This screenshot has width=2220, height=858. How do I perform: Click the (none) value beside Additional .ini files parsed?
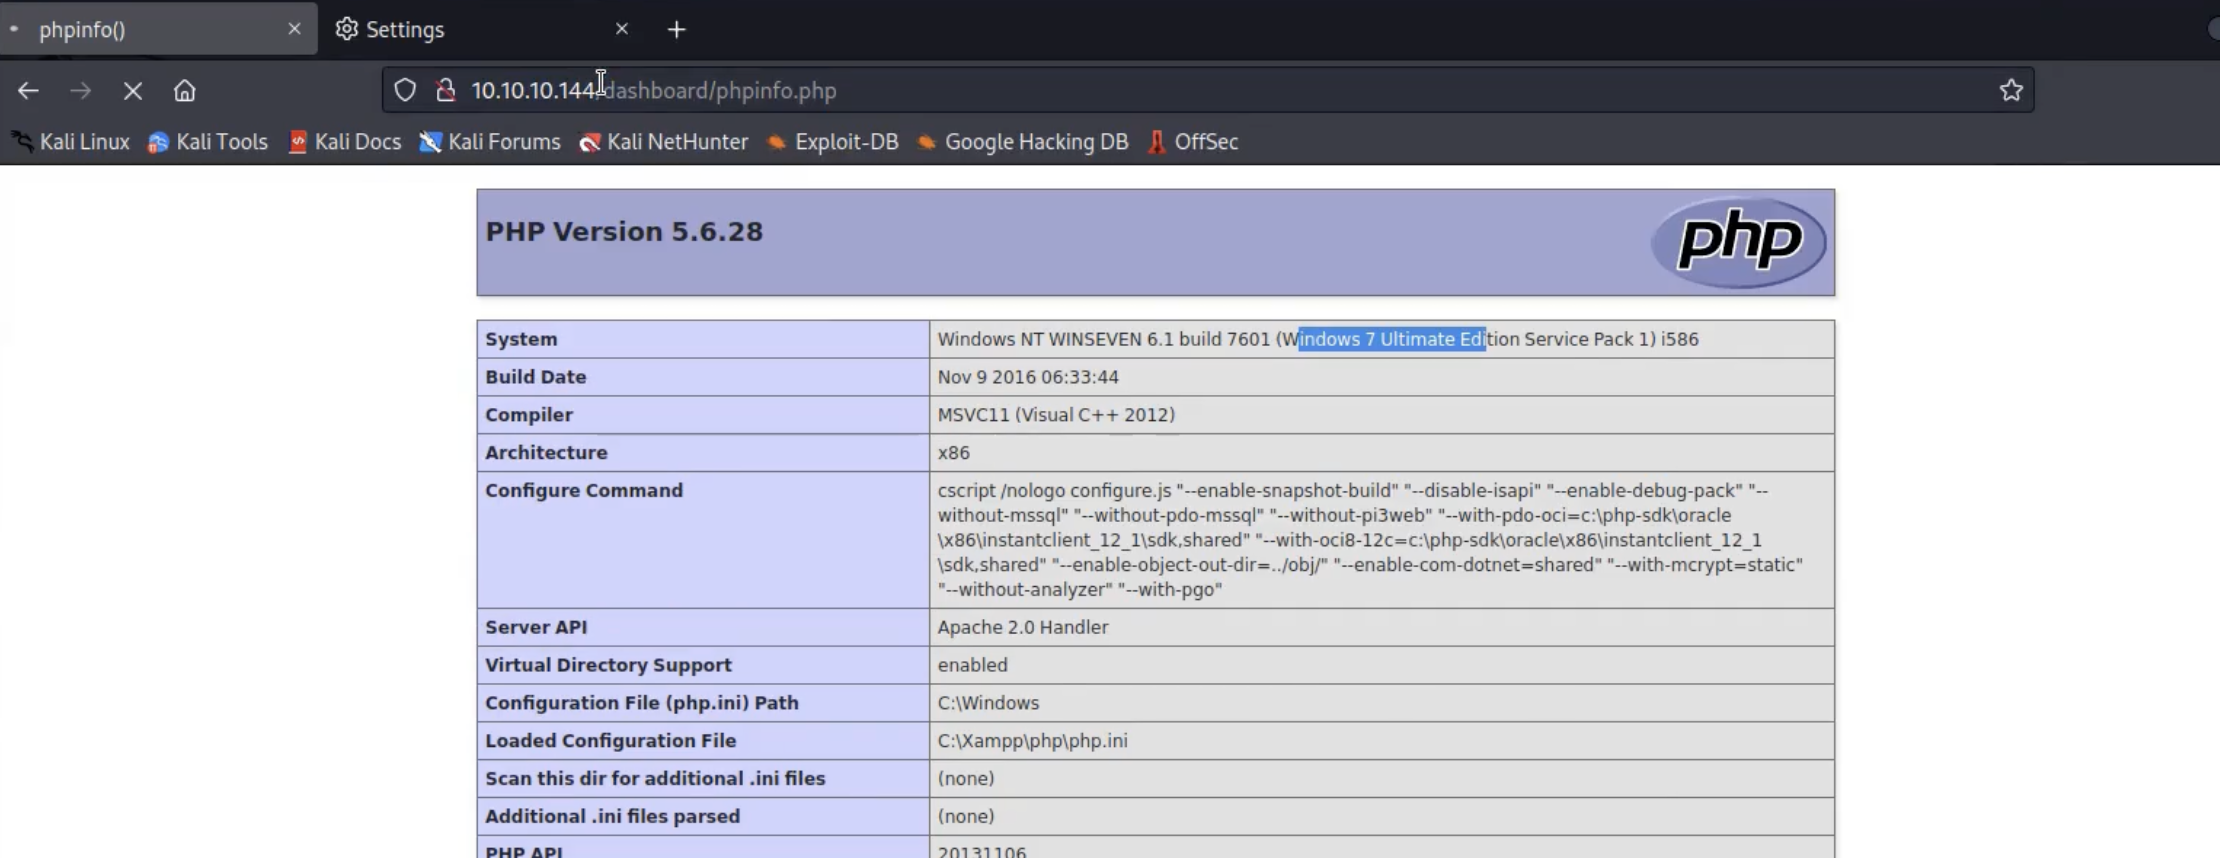[x=966, y=817]
